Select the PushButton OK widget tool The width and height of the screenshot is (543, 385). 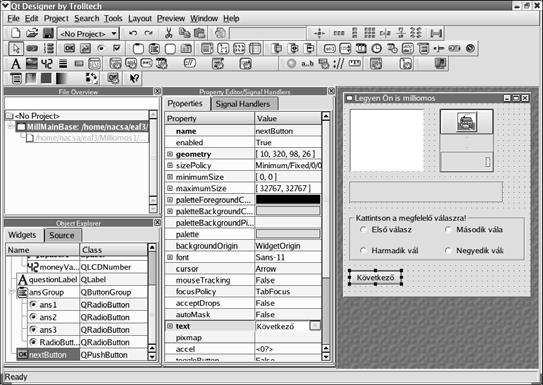[69, 48]
